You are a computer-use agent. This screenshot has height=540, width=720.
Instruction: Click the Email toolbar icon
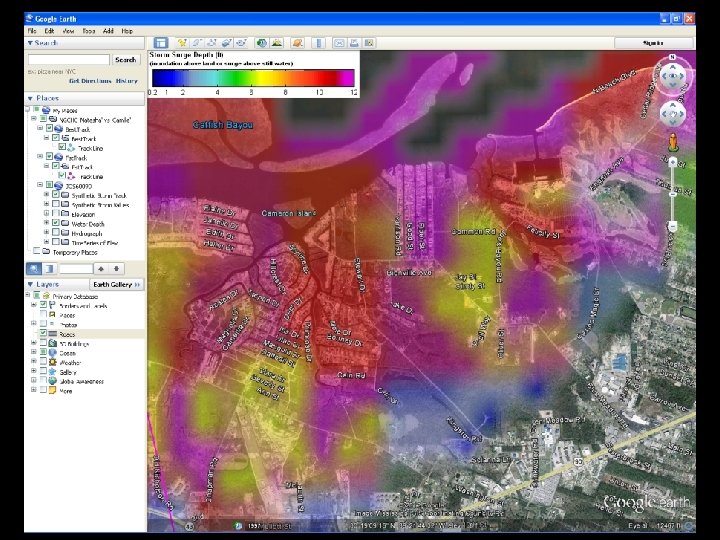[x=340, y=43]
